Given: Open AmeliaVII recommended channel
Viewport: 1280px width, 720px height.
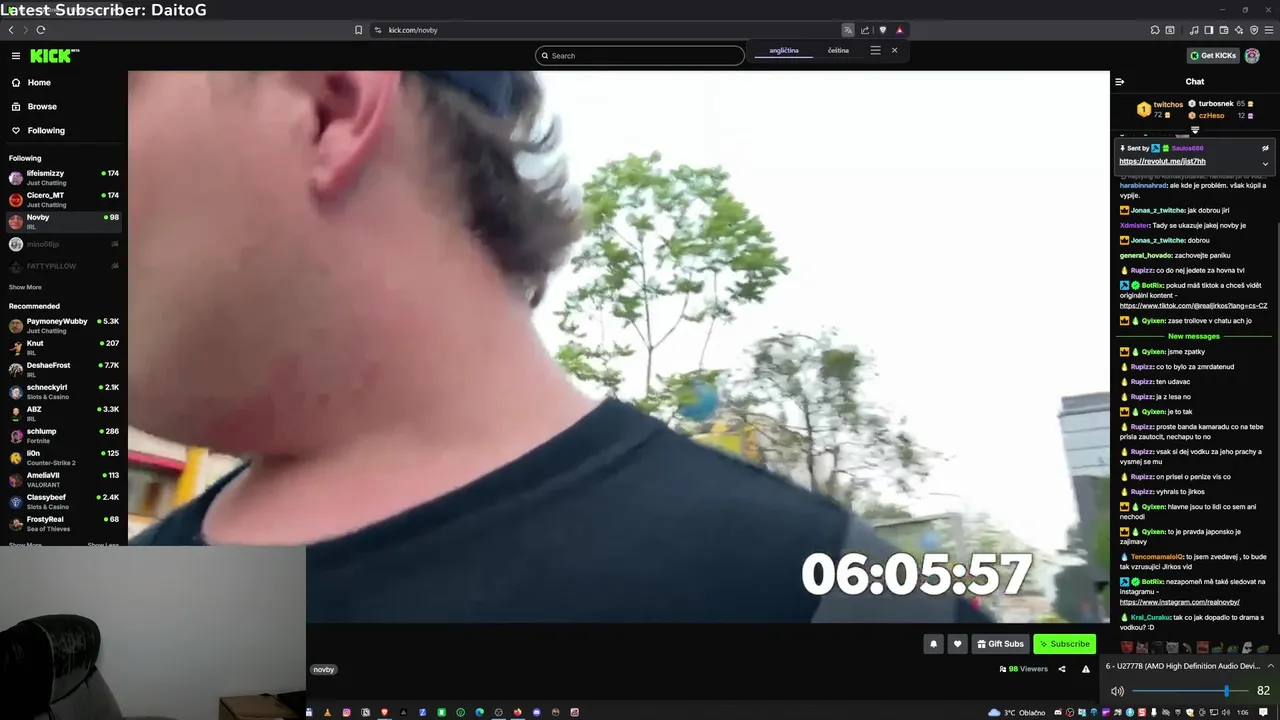Looking at the screenshot, I should pyautogui.click(x=64, y=480).
